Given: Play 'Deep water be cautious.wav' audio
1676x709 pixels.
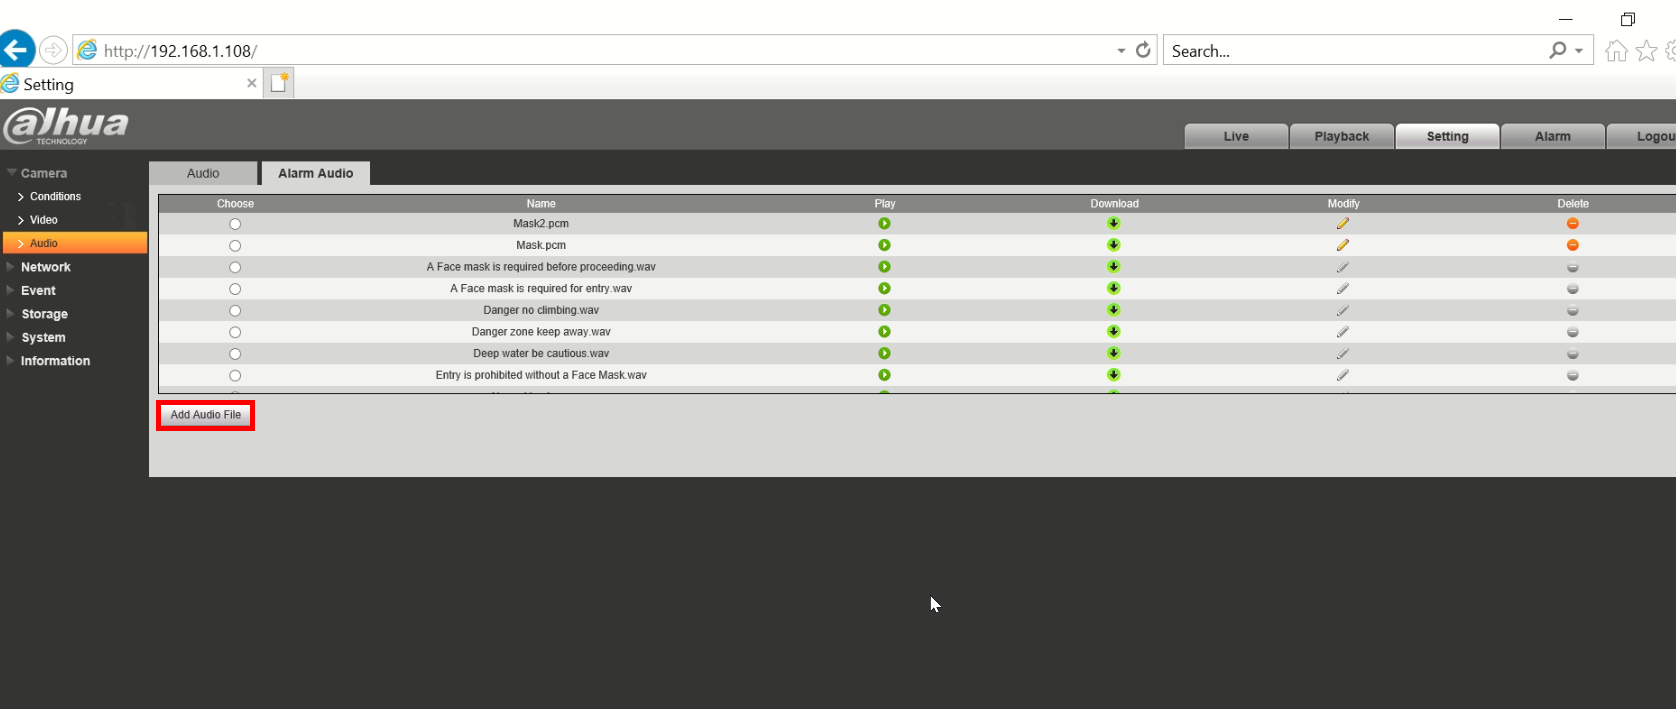Looking at the screenshot, I should (884, 353).
